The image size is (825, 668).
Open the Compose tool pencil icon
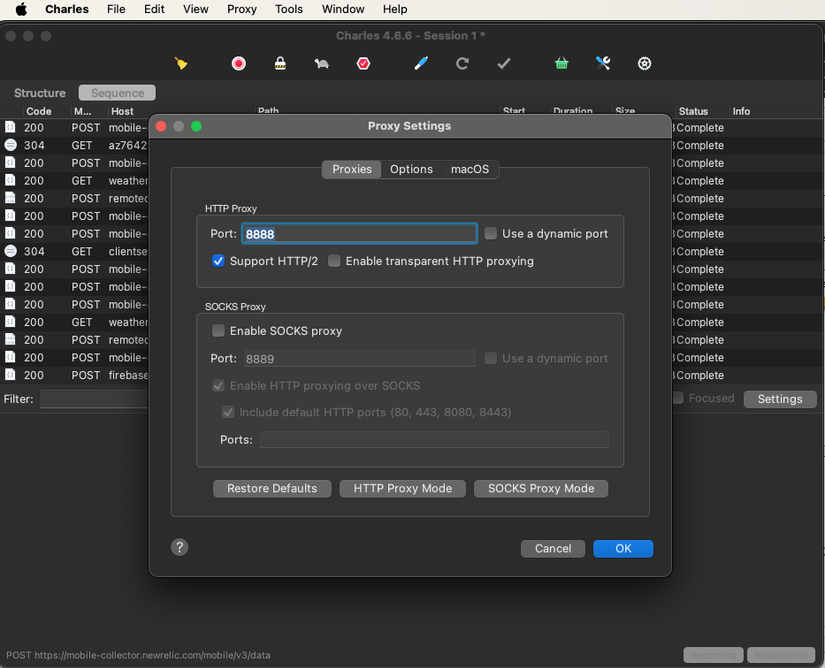[421, 63]
